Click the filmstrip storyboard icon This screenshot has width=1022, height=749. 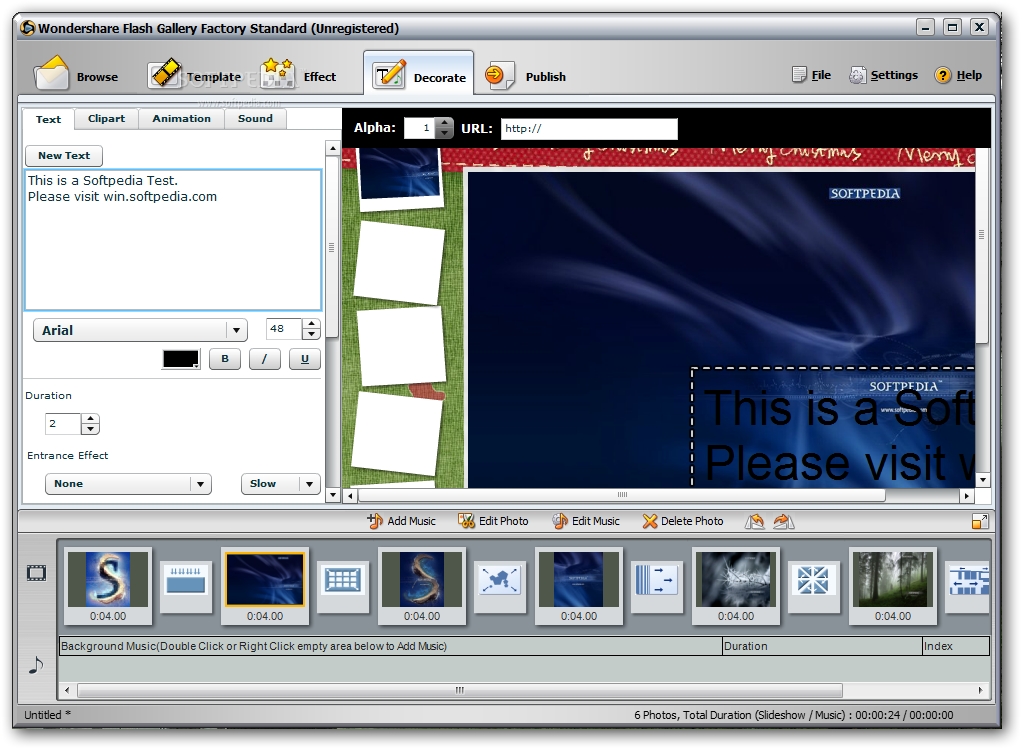[x=36, y=574]
